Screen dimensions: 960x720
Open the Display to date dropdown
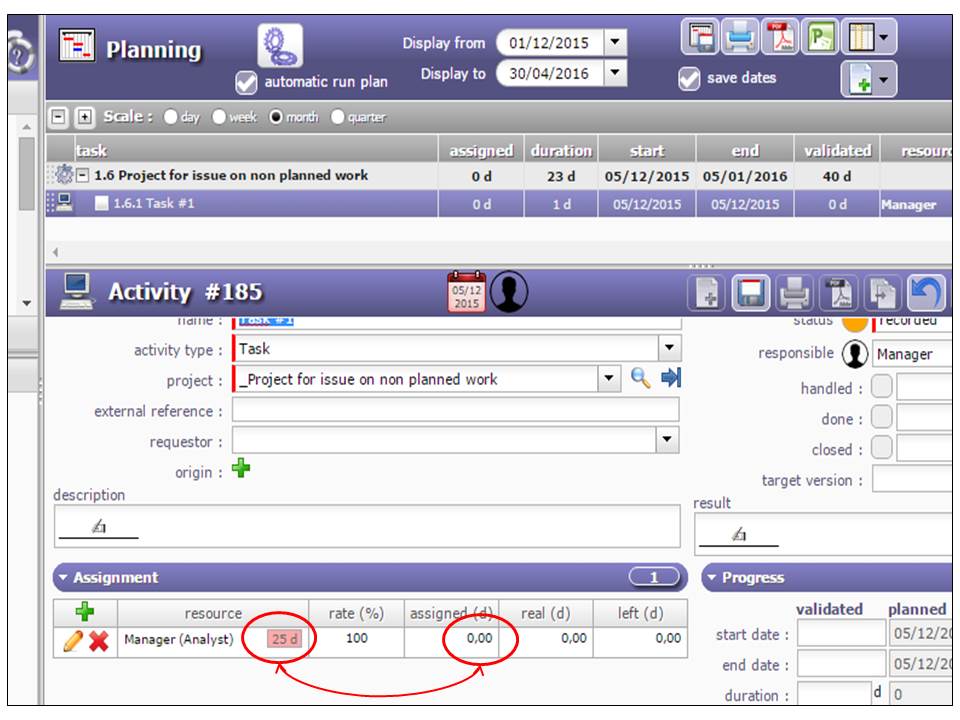pyautogui.click(x=615, y=73)
